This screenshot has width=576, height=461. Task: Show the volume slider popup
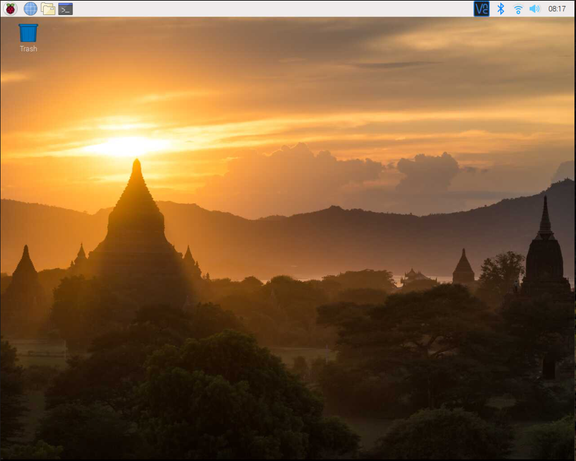point(534,9)
